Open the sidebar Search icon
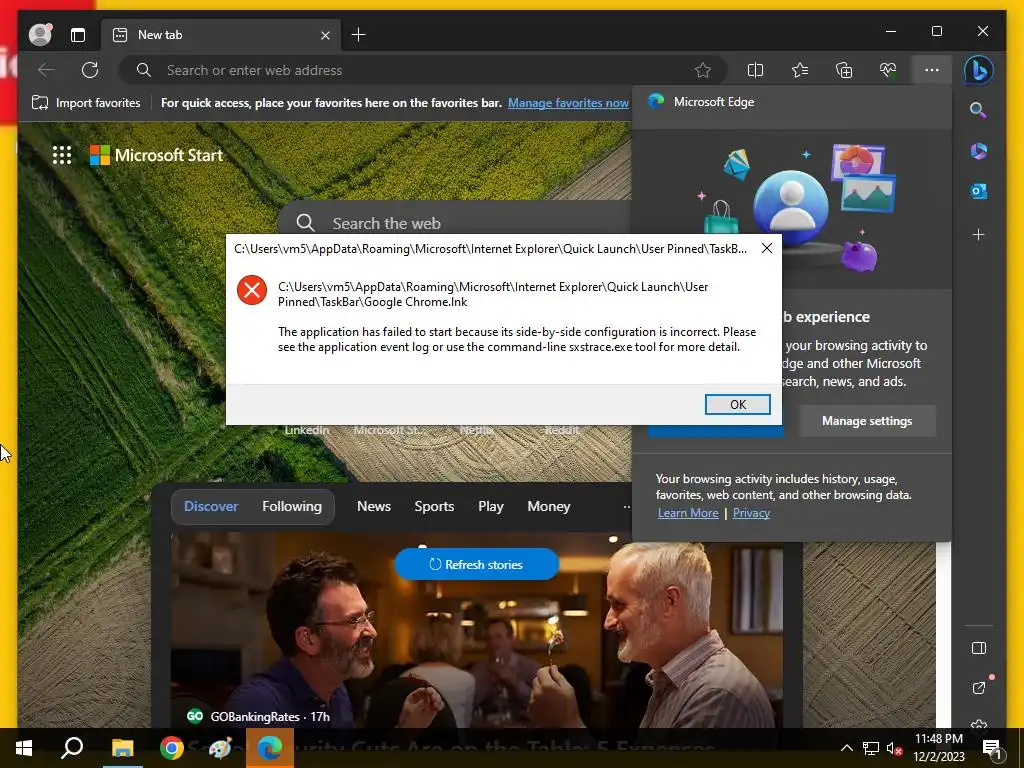The image size is (1024, 768). click(x=978, y=110)
